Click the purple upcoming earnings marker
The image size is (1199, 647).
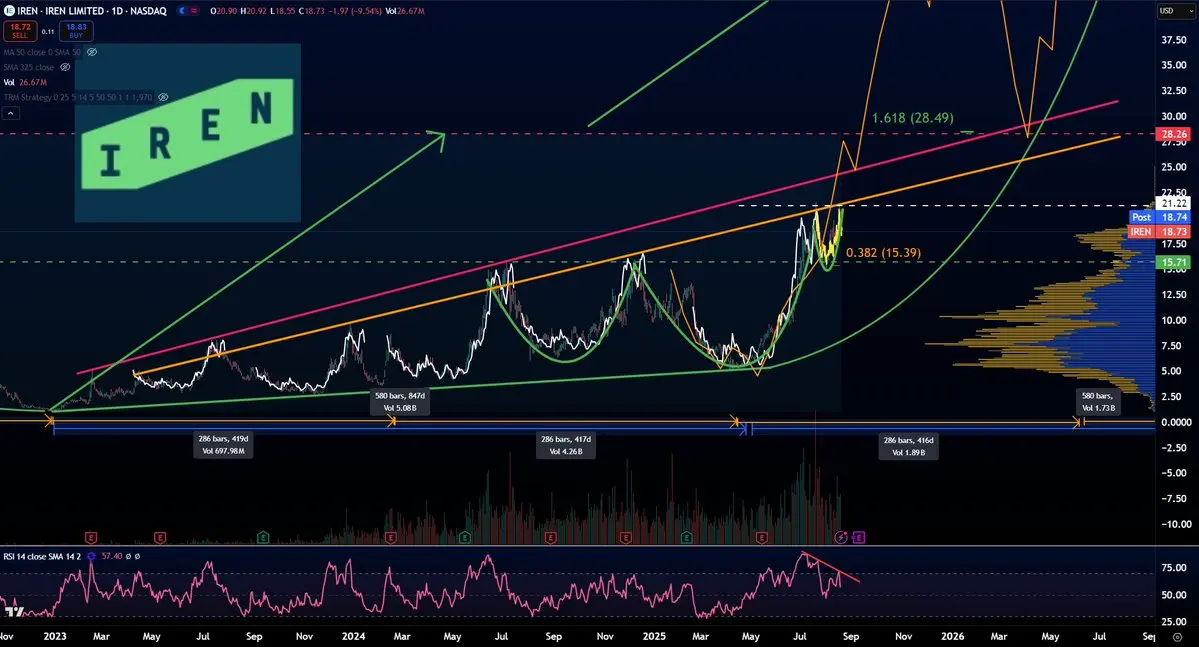click(x=858, y=538)
